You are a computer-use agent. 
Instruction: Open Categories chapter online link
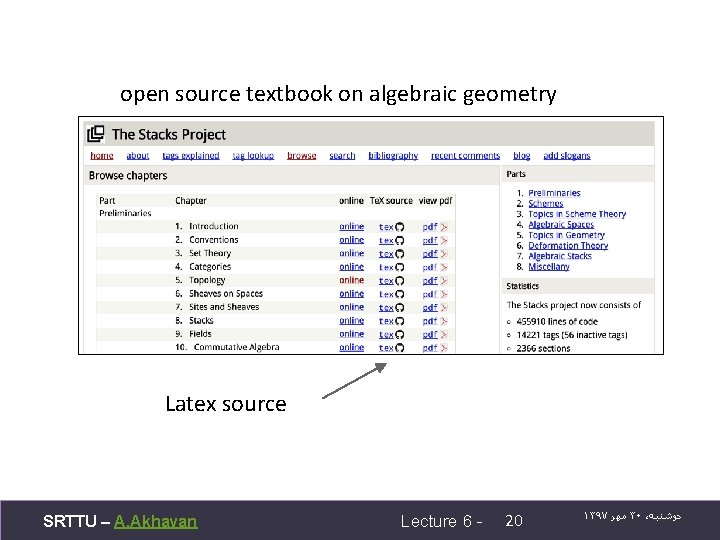click(x=352, y=267)
